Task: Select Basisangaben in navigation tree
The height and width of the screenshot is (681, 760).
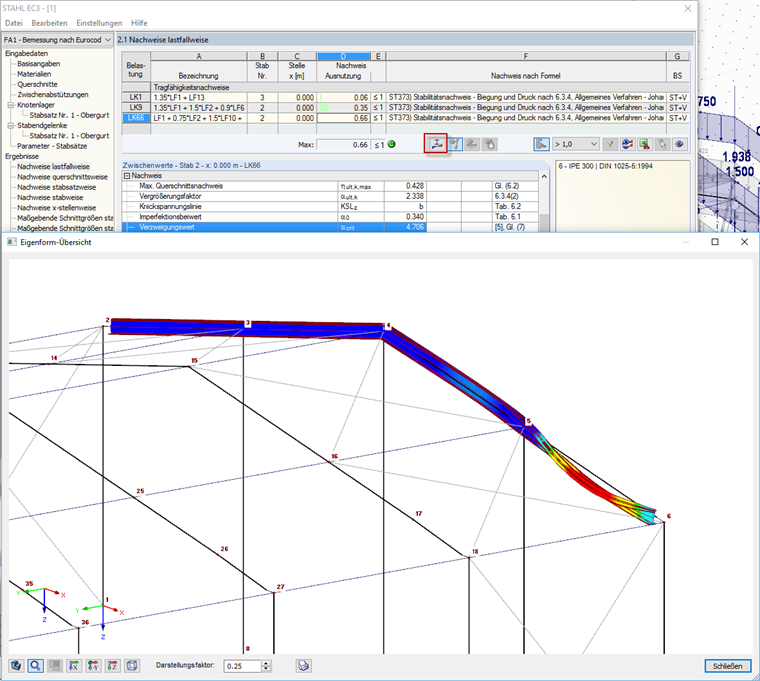Action: tap(39, 63)
